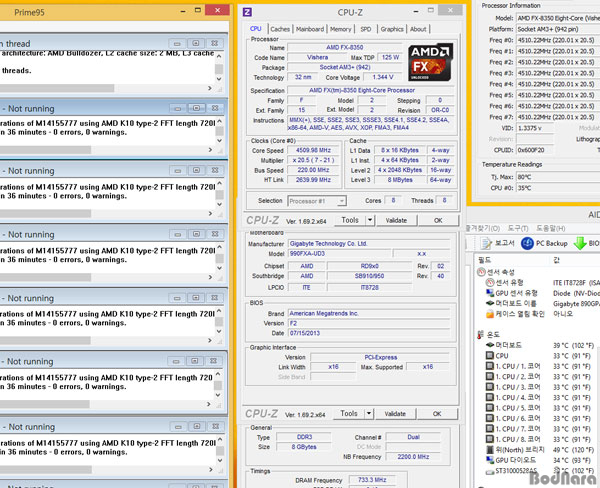Open the CPU tab in CPU-Z
Image resolution: width=600 pixels, height=488 pixels.
(256, 29)
